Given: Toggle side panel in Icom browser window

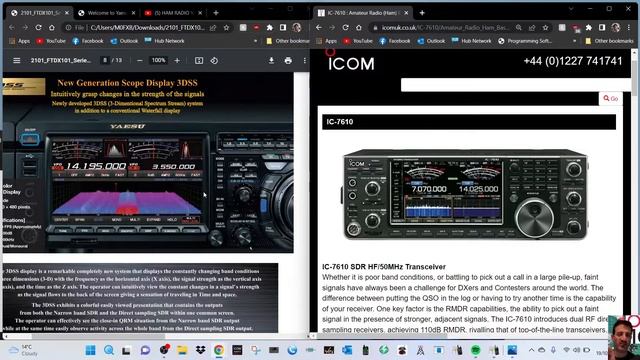Looking at the screenshot, I should (x=602, y=27).
